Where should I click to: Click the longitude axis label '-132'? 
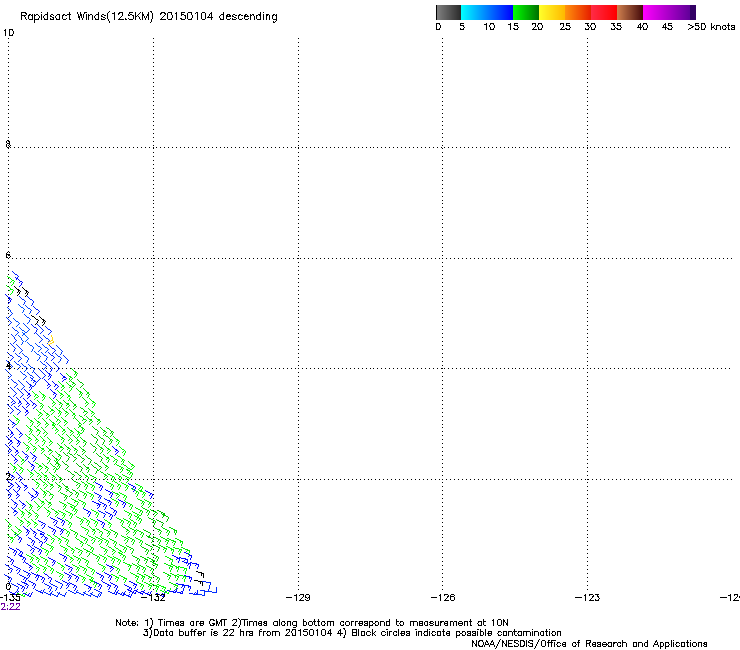pos(153,598)
